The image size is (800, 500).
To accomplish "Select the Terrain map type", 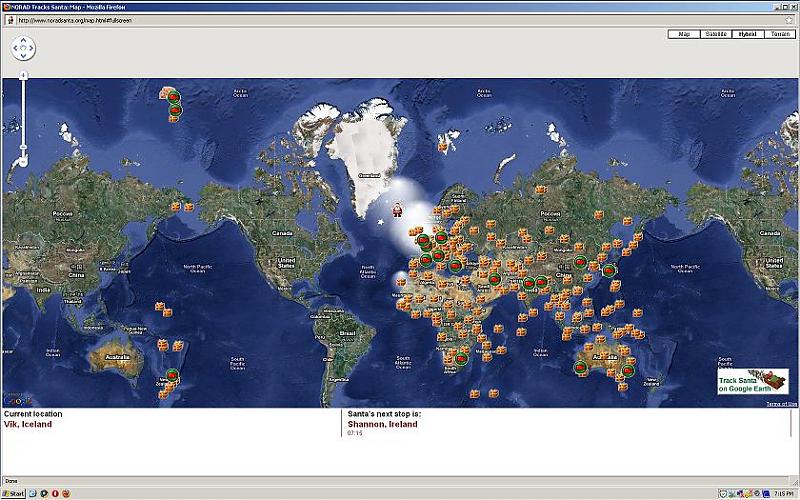I will pos(779,34).
